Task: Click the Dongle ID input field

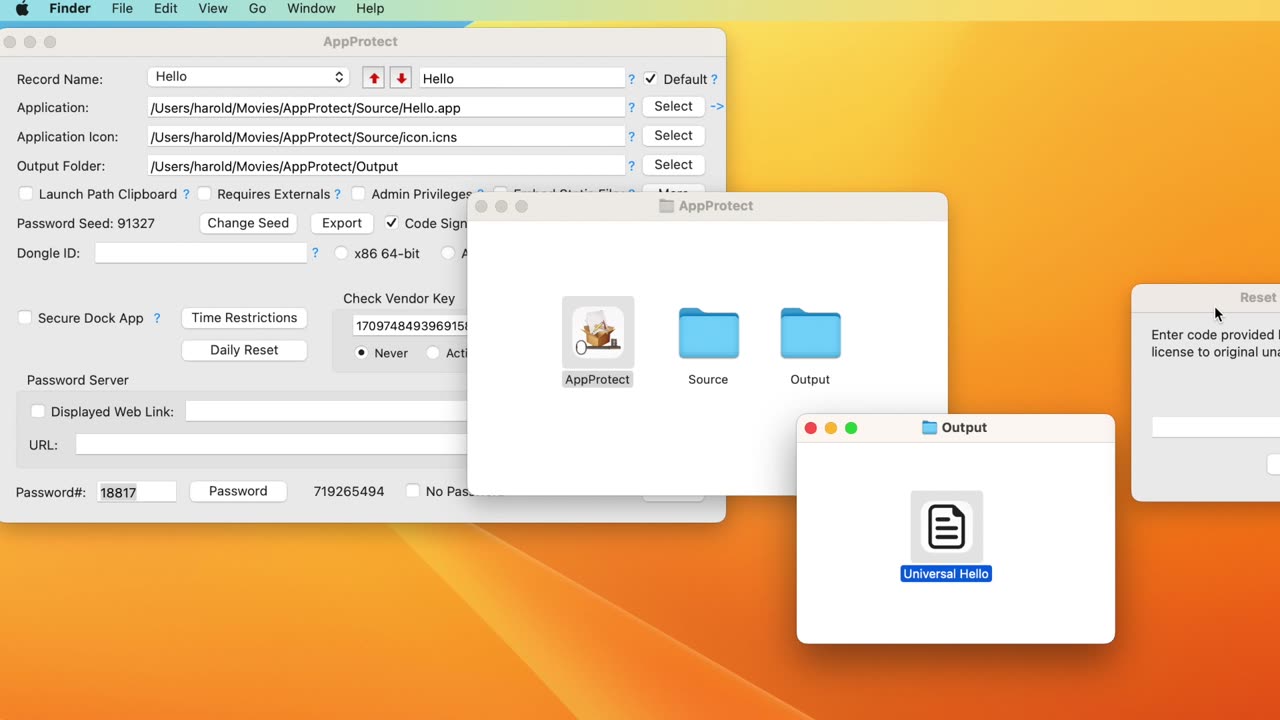Action: click(201, 253)
